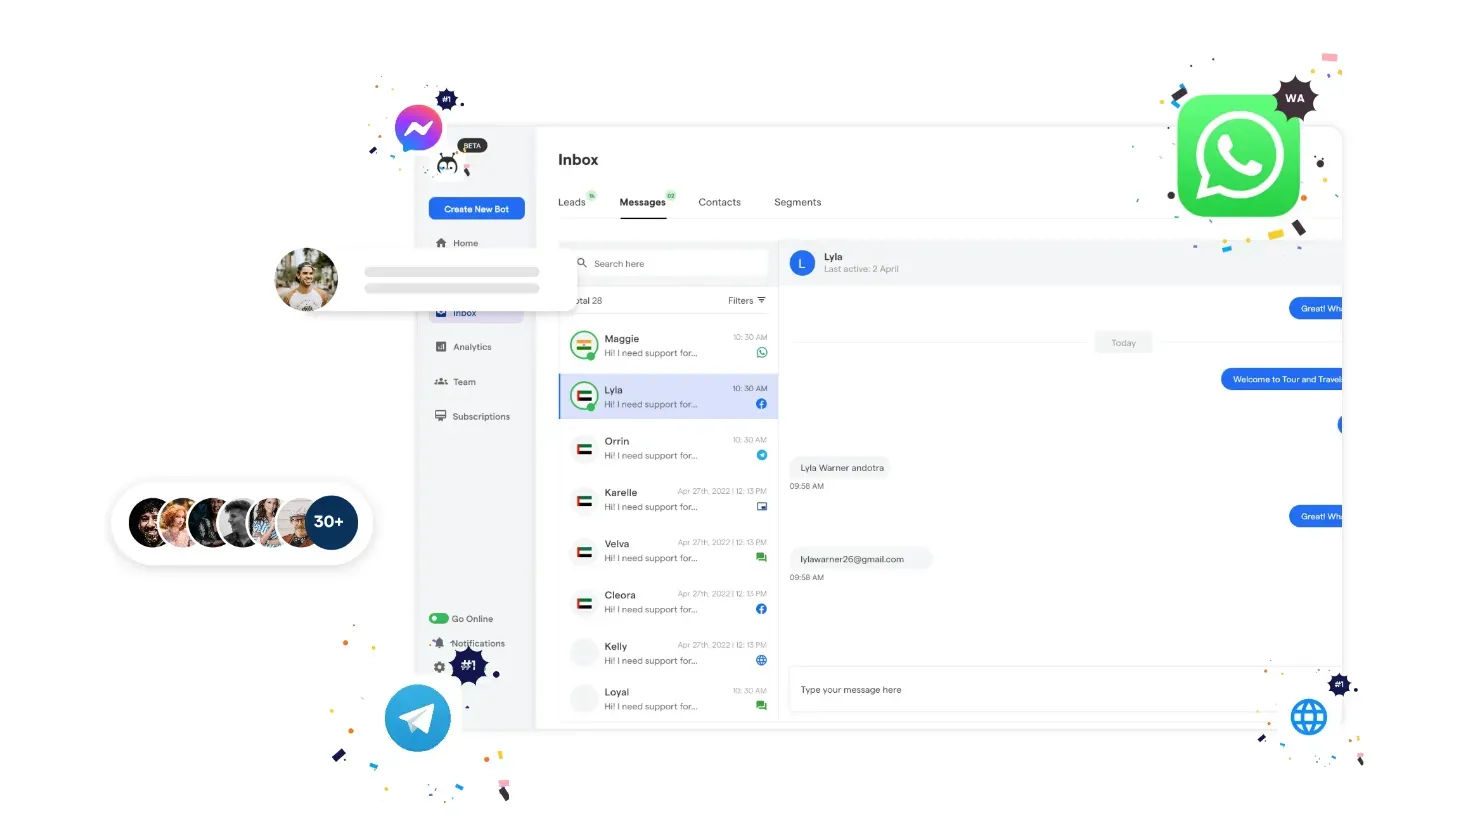
Task: Click the green chat icon on Velva's row
Action: pos(761,558)
